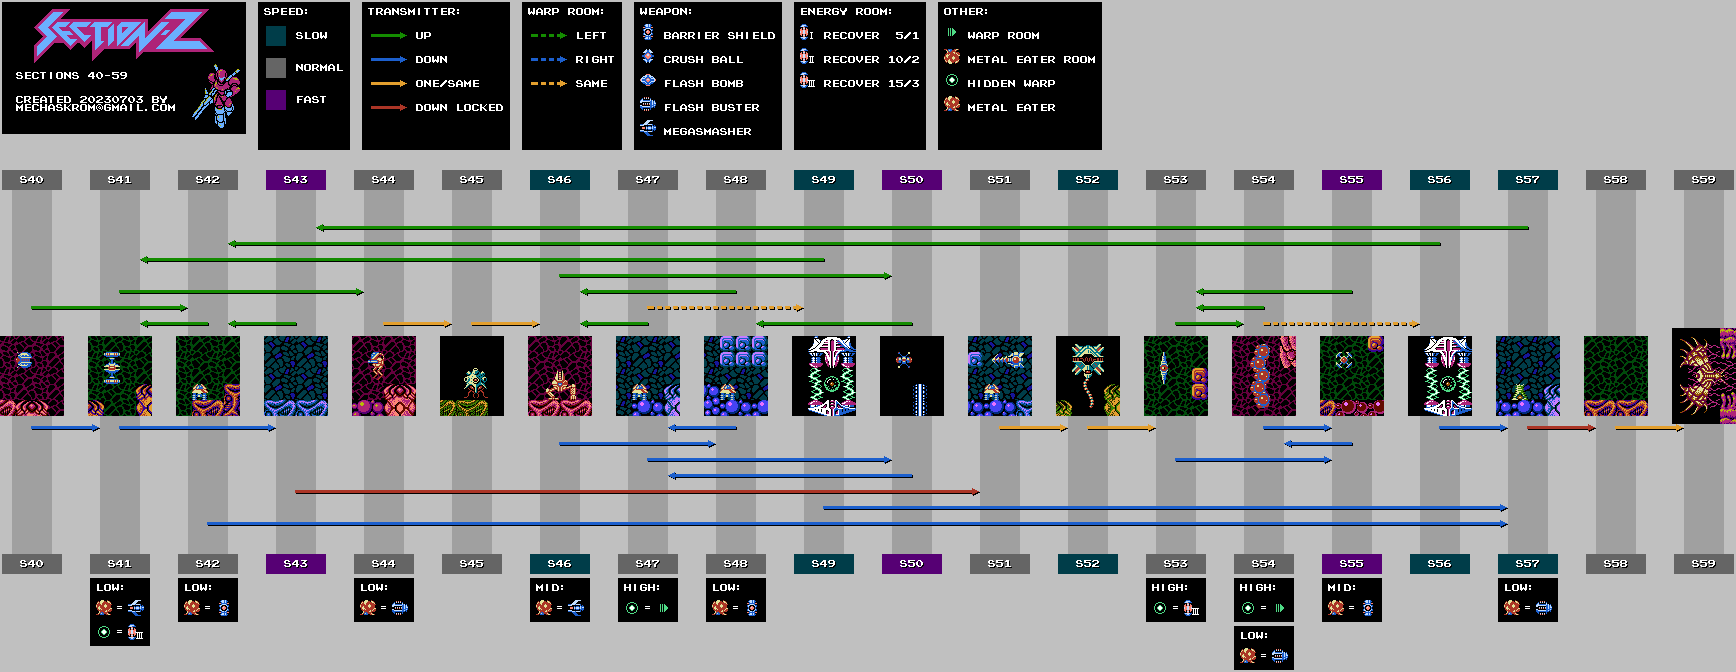The width and height of the screenshot is (1736, 672).
Task: Click the MECHASKROM@GMAIL.COM credit text
Action: (x=96, y=108)
